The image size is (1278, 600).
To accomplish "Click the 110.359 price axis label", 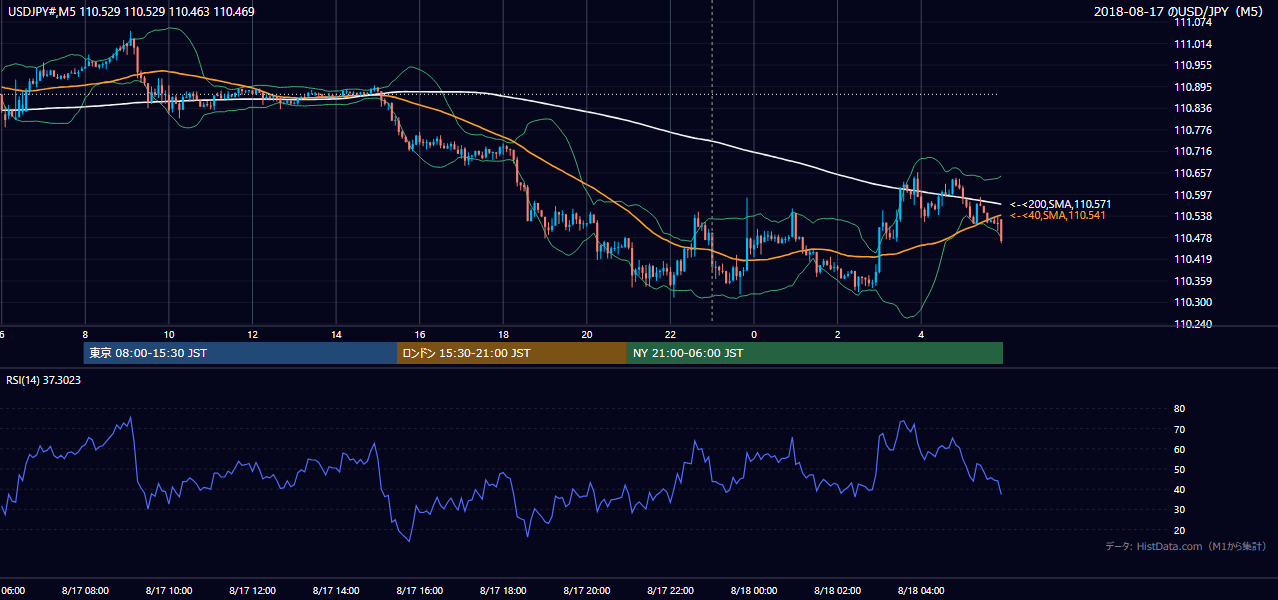I will [1193, 281].
